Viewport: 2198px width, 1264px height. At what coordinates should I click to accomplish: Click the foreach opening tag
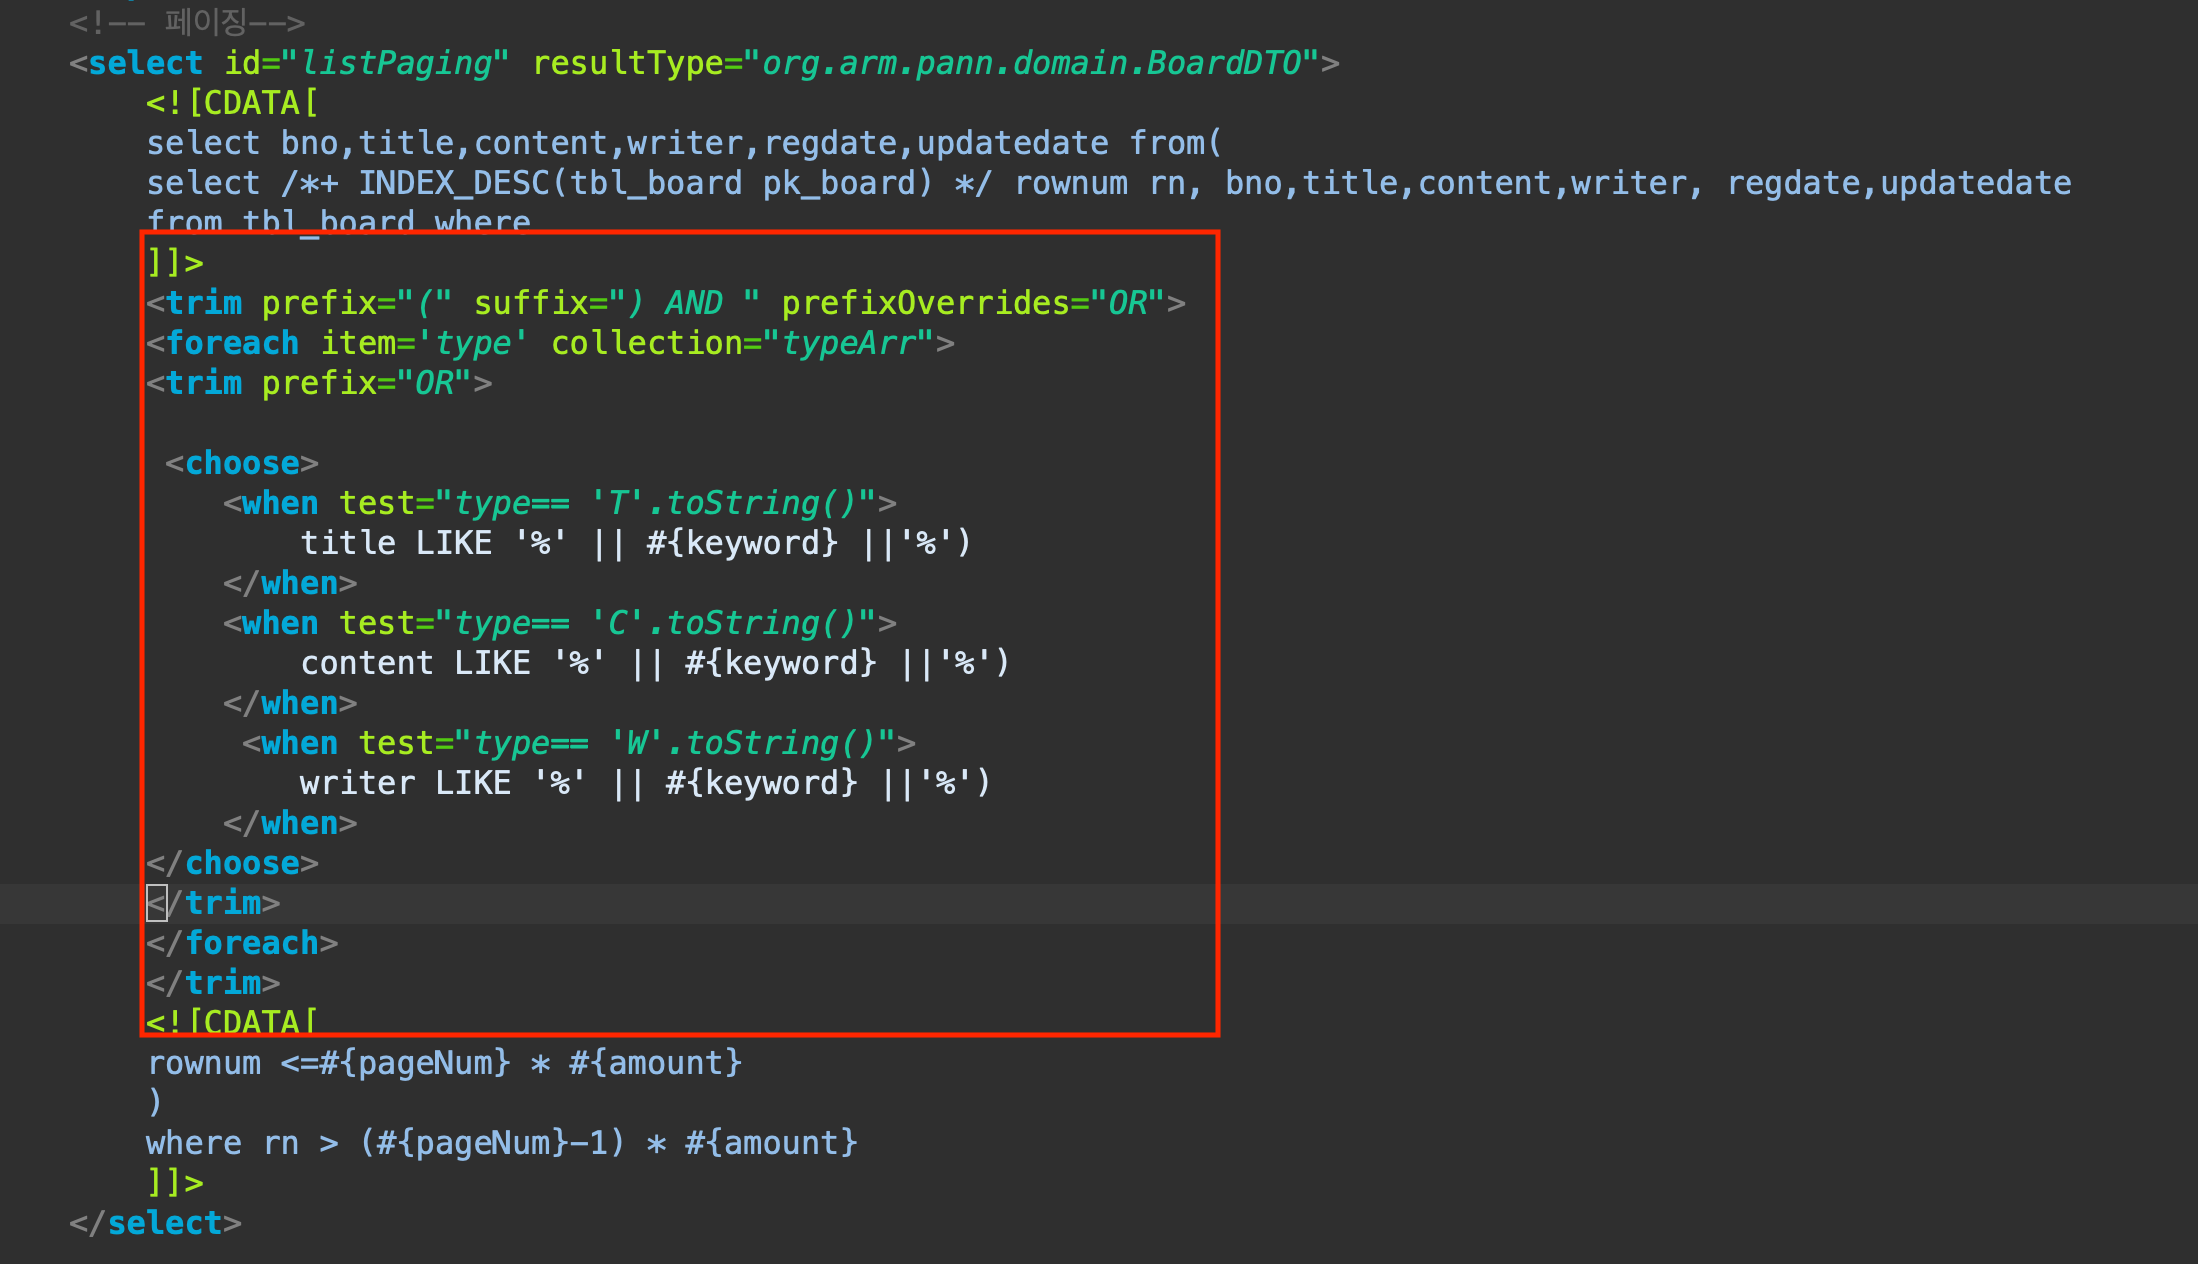[x=232, y=343]
